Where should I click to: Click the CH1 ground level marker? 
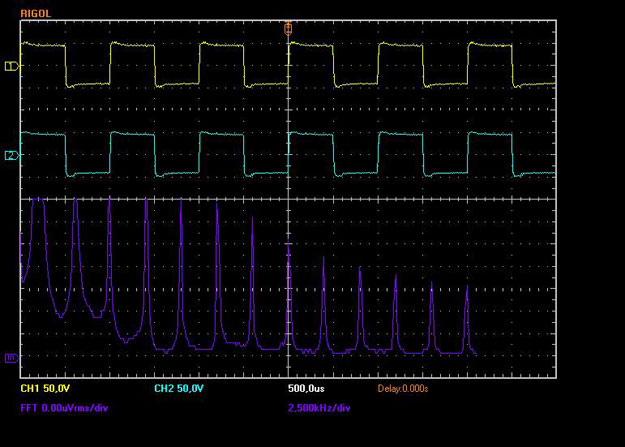[x=12, y=66]
